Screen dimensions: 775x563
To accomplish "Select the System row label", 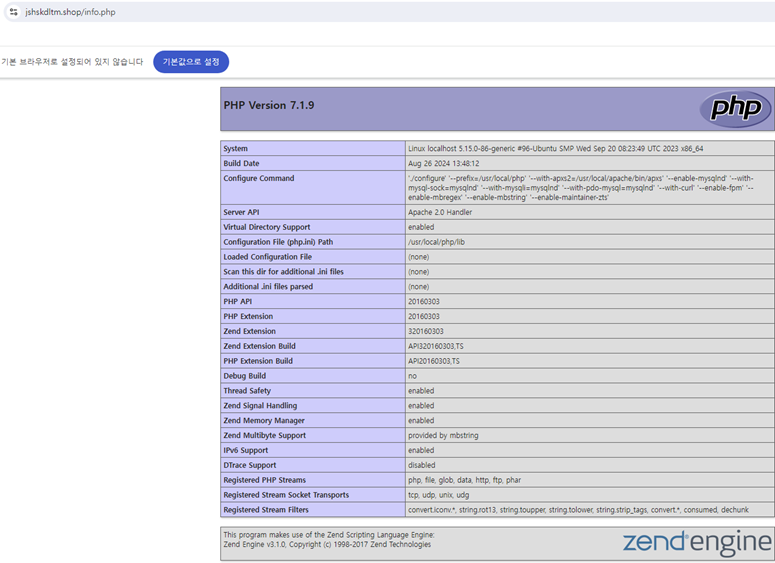I will (236, 149).
